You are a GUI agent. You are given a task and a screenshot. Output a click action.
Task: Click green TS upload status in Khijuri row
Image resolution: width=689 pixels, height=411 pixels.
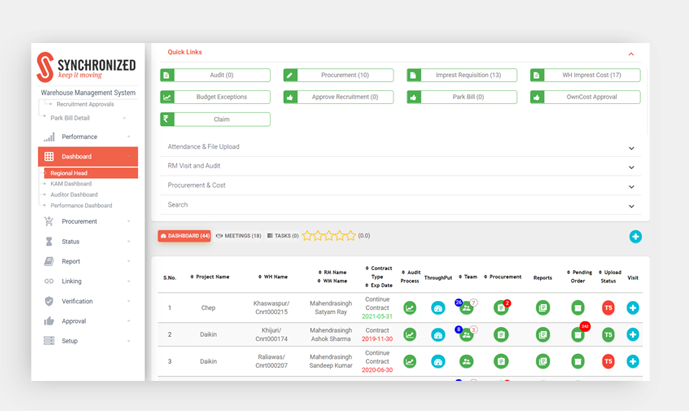tap(608, 335)
